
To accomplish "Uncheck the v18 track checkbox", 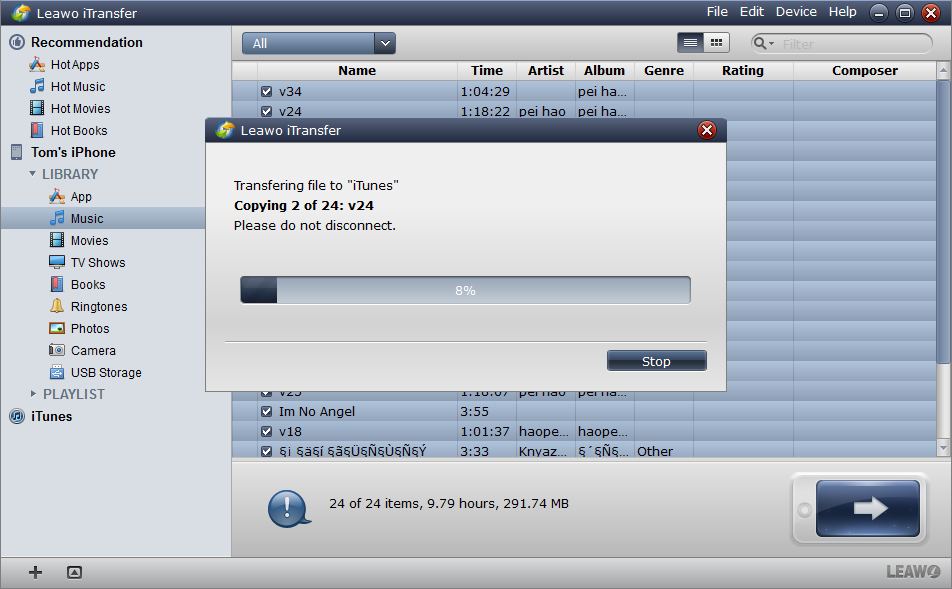I will click(x=266, y=431).
